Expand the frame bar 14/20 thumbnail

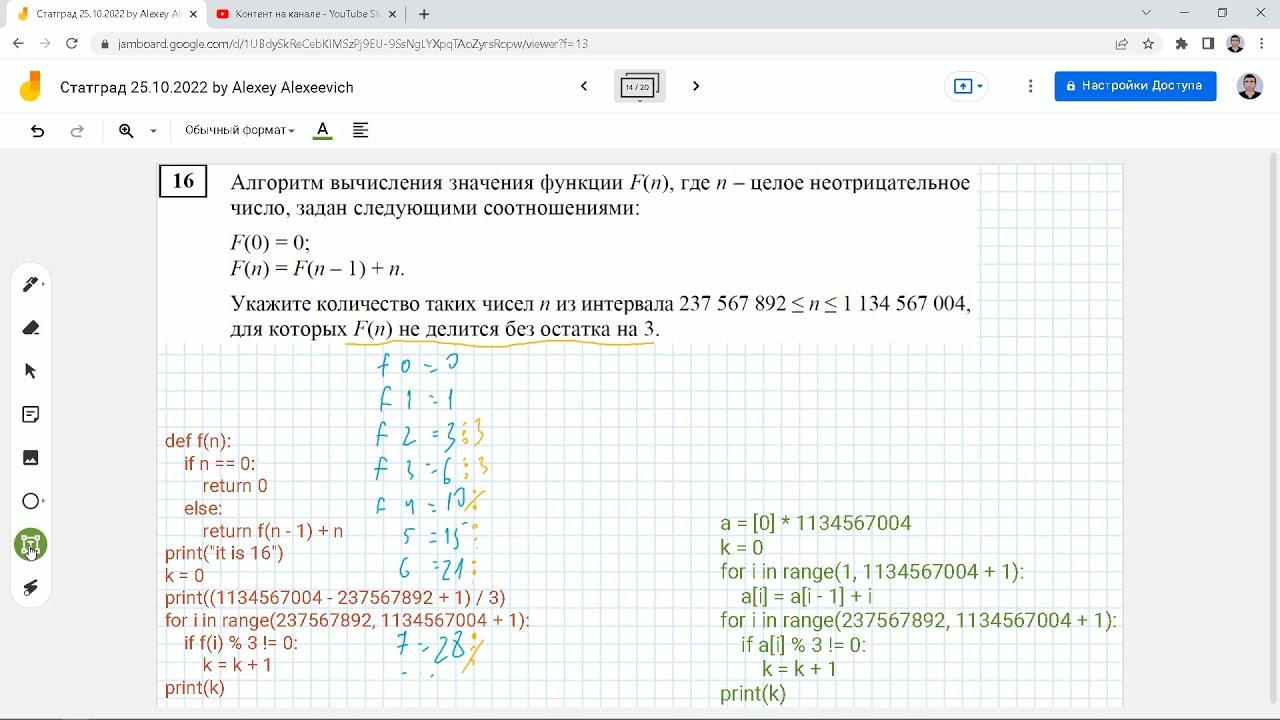[x=640, y=88]
